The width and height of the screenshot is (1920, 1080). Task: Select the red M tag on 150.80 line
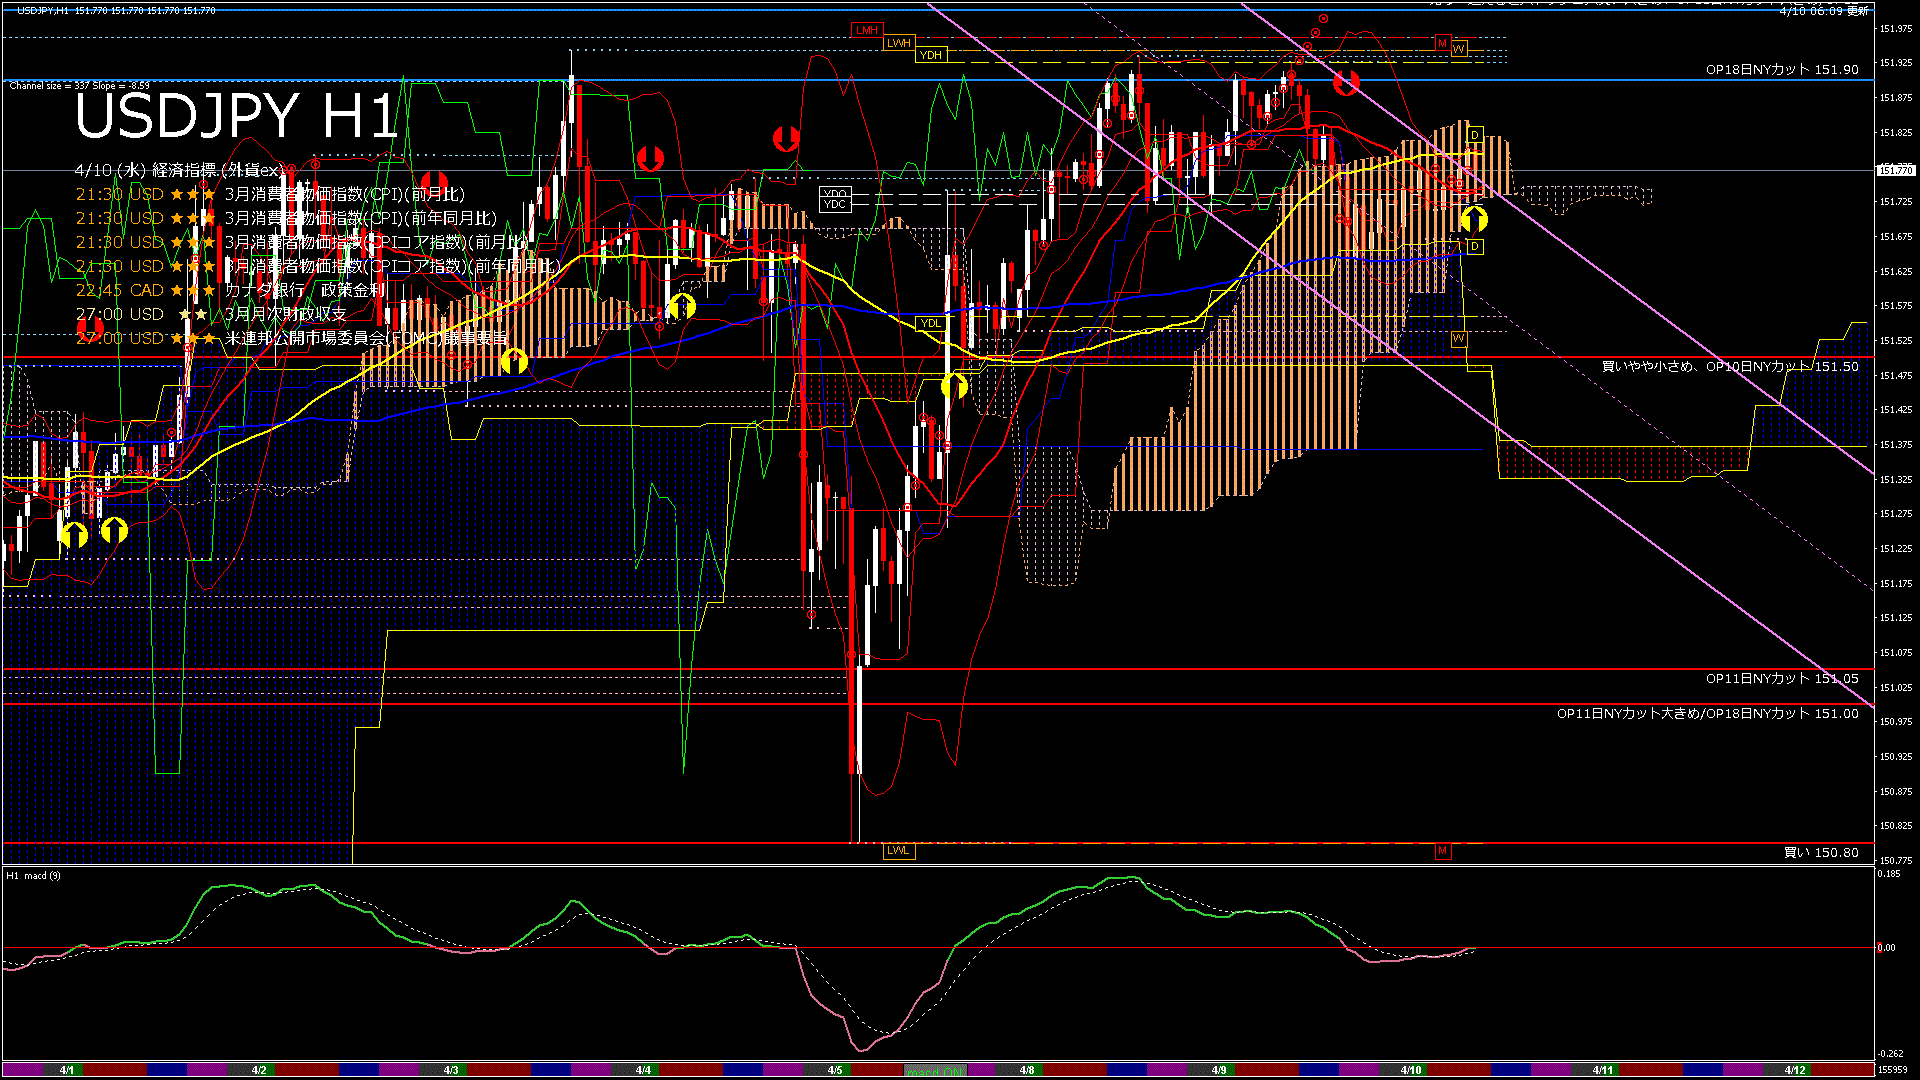pos(1442,851)
